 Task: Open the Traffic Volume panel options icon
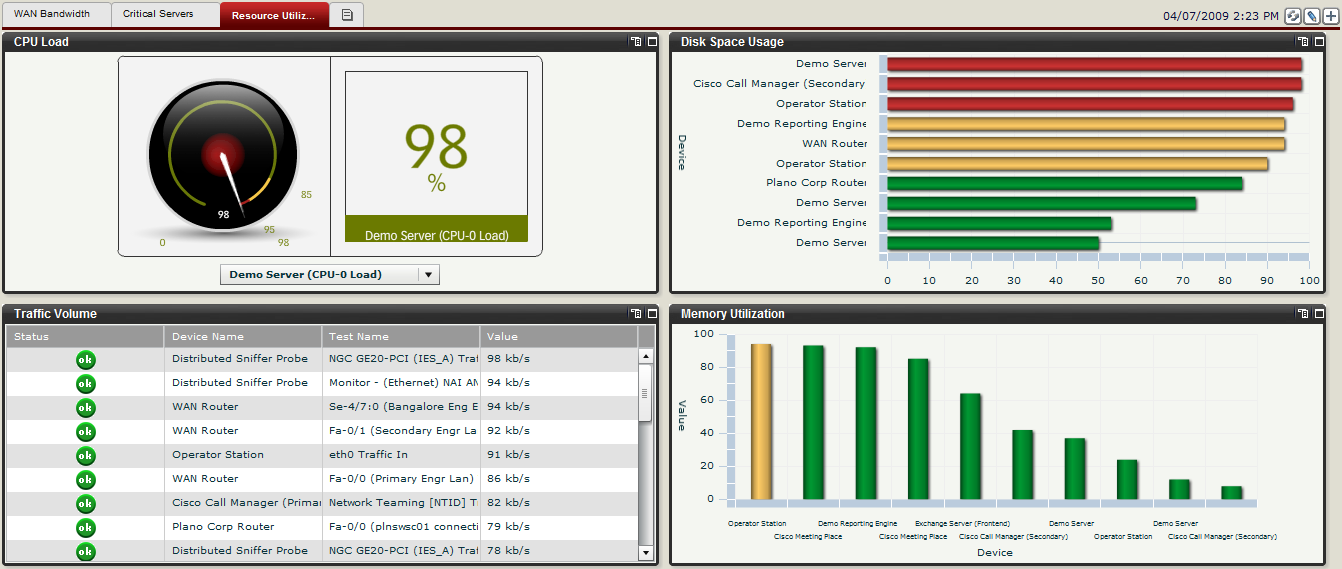coord(636,314)
